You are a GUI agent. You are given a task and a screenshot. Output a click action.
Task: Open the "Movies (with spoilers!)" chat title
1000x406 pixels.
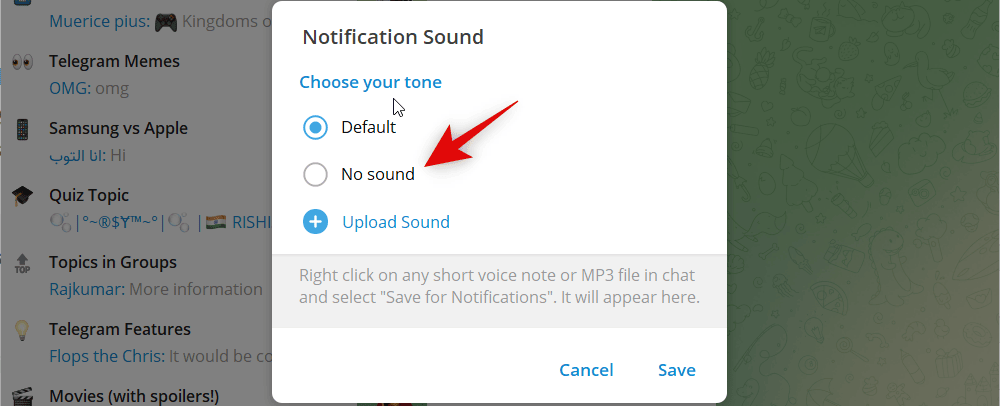tap(134, 396)
